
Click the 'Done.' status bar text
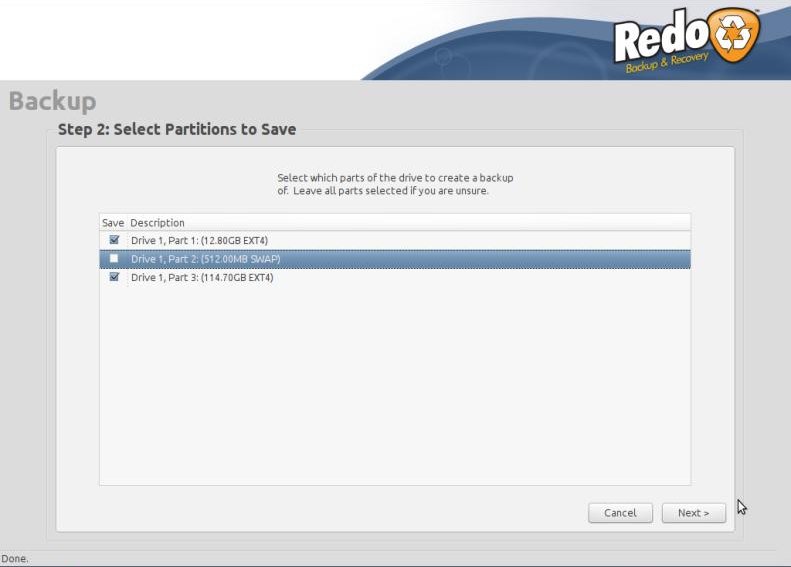[x=15, y=558]
